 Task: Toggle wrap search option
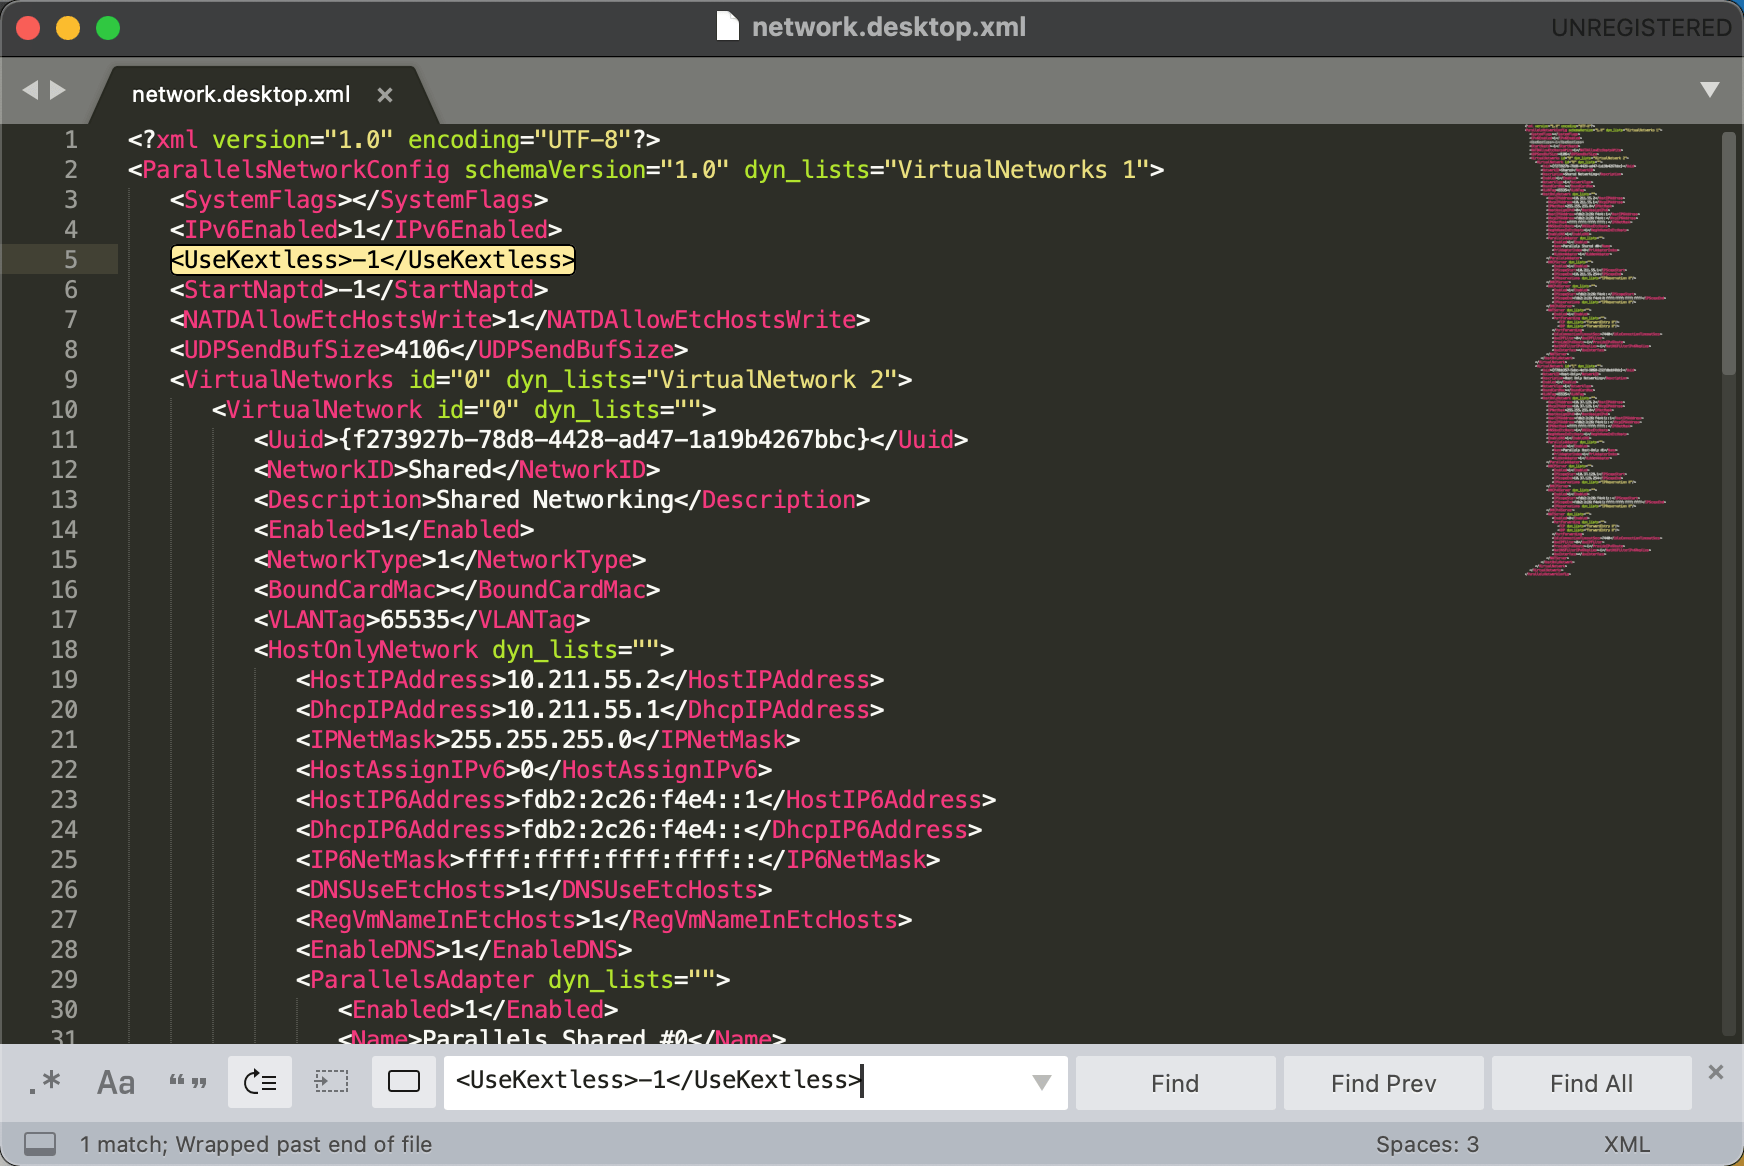click(260, 1082)
